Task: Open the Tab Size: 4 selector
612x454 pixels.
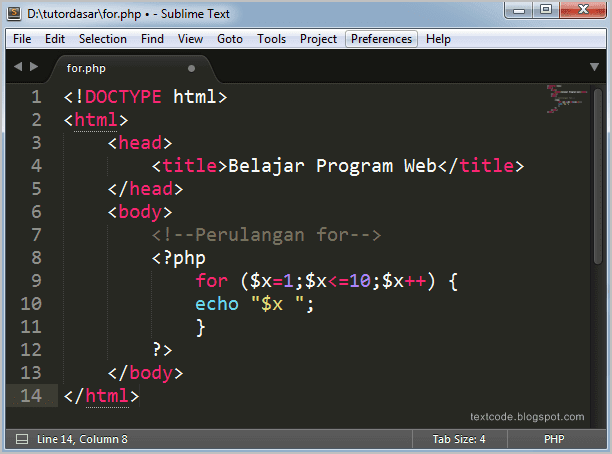Action: (459, 439)
